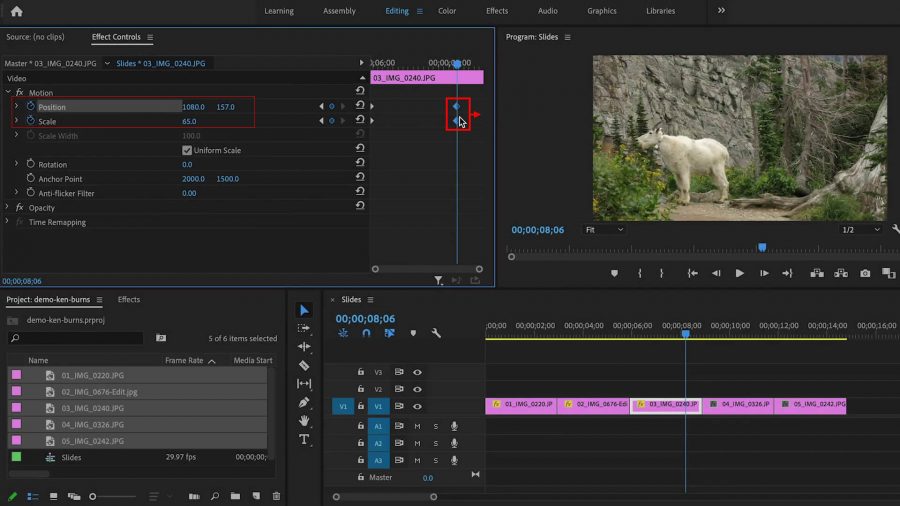900x506 pixels.
Task: Toggle Scale animation stopwatch
Action: (x=31, y=120)
